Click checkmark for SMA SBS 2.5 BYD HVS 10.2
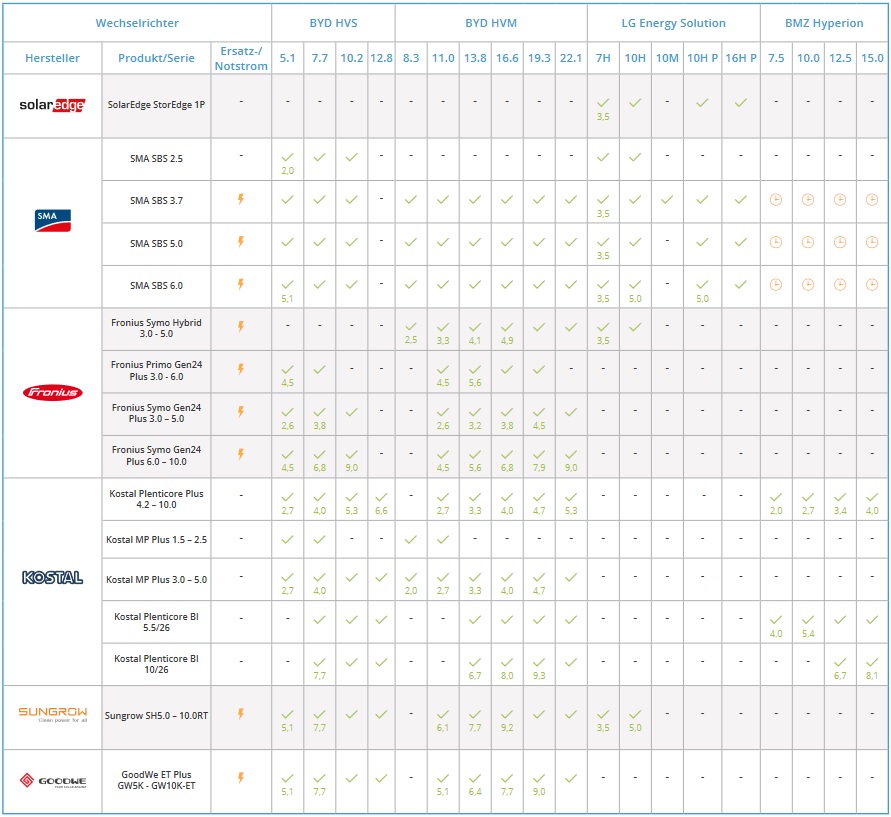This screenshot has width=891, height=817. point(351,157)
